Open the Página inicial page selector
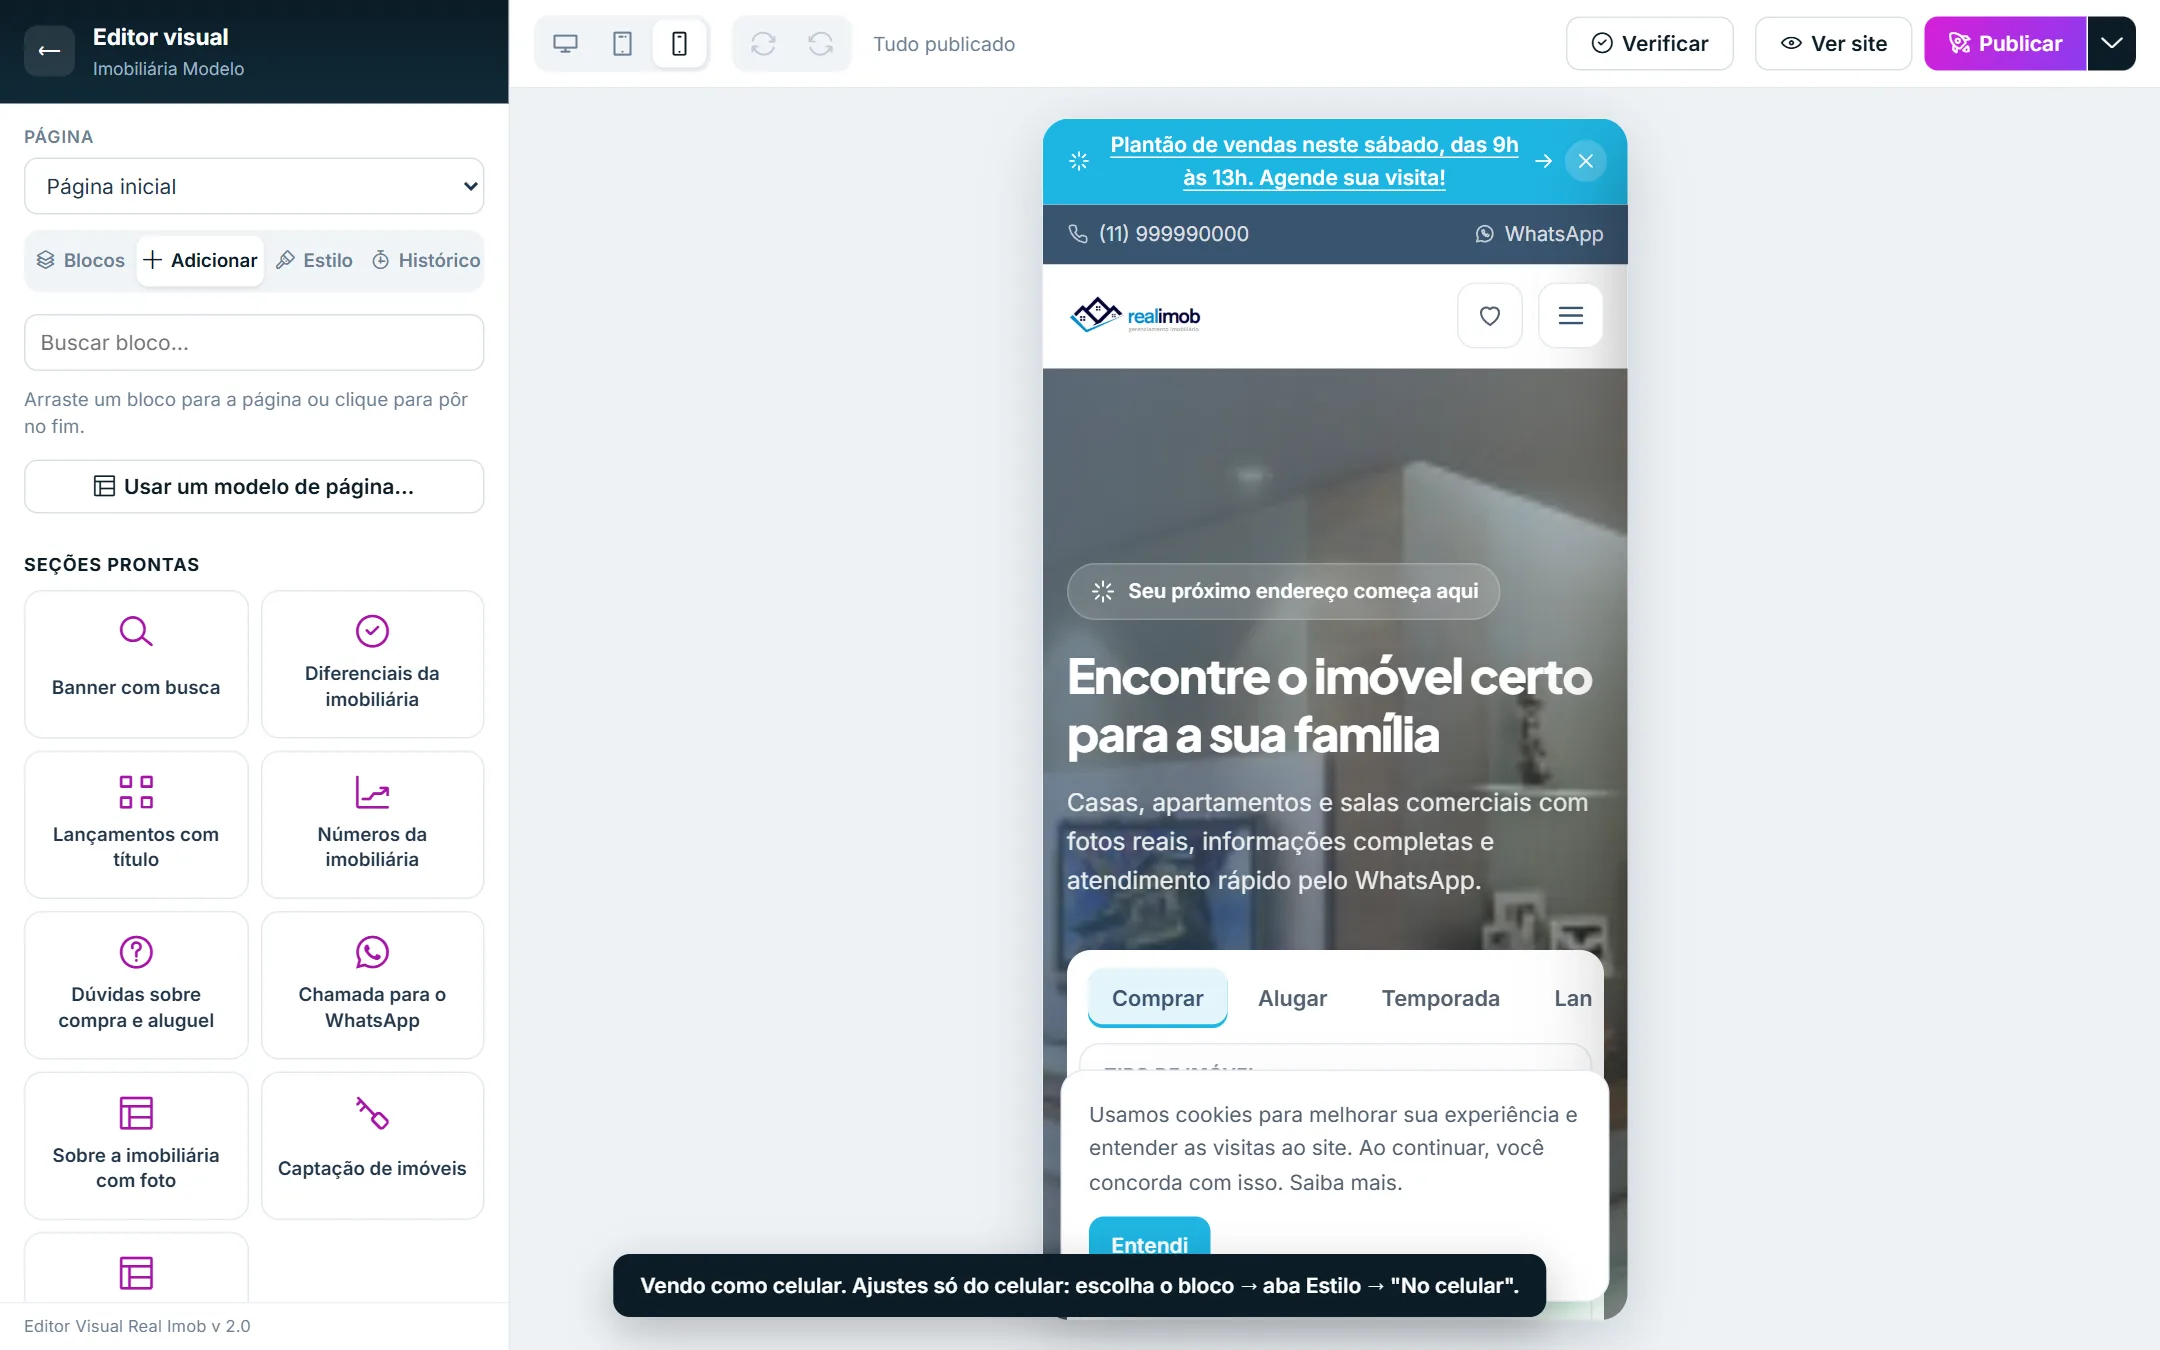This screenshot has height=1350, width=2160. pyautogui.click(x=254, y=186)
